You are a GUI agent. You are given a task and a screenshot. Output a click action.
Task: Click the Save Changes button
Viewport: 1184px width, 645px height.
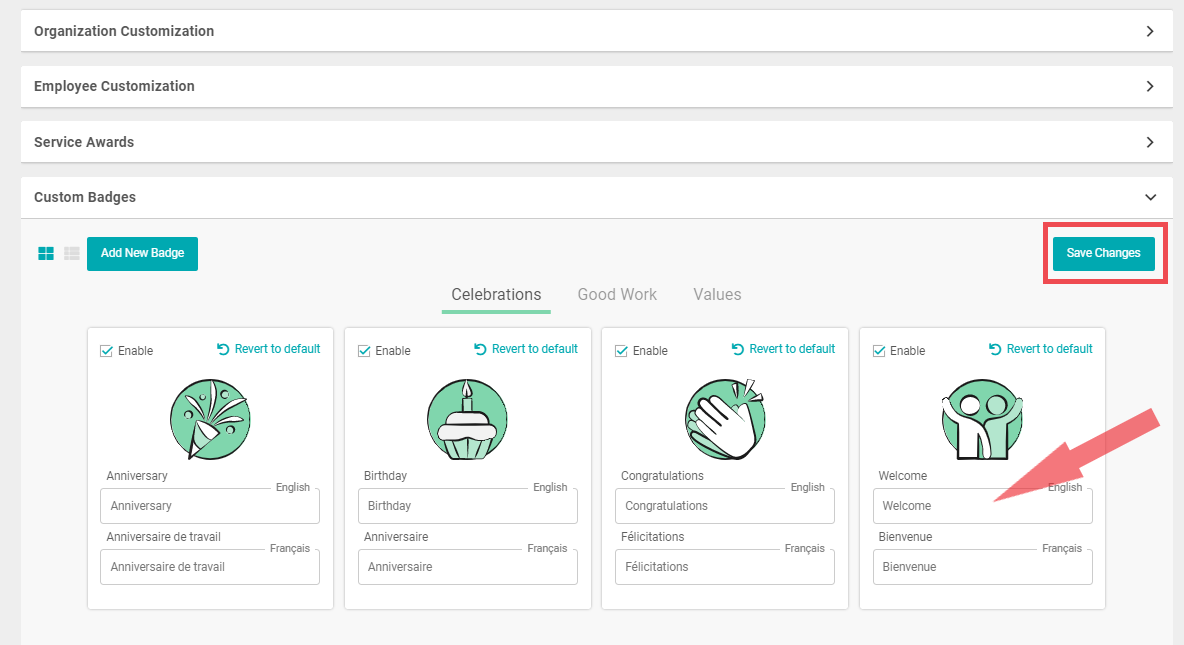[x=1103, y=254]
